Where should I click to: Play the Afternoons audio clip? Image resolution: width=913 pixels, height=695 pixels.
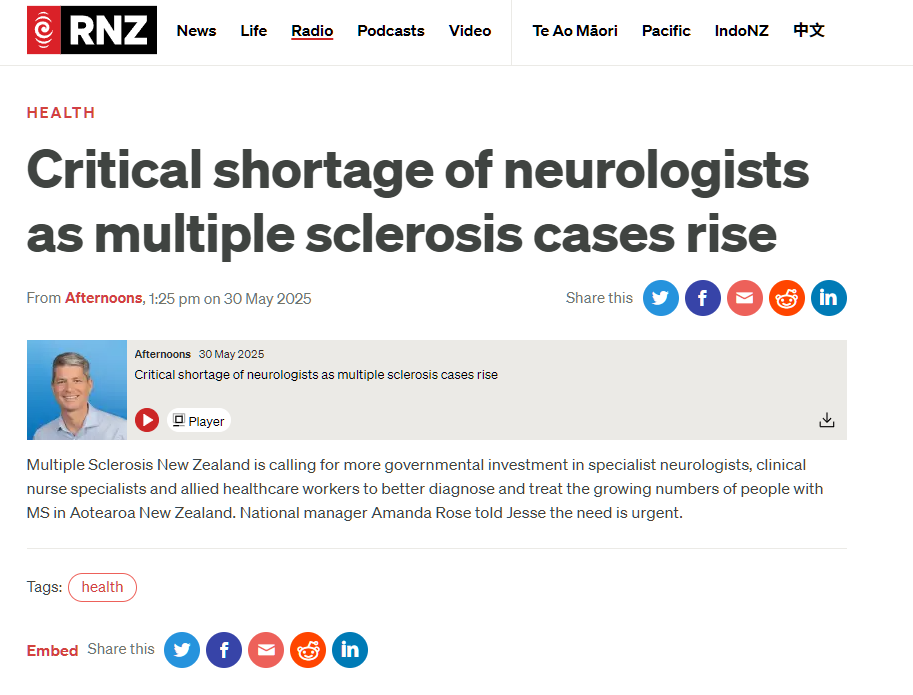pos(147,420)
